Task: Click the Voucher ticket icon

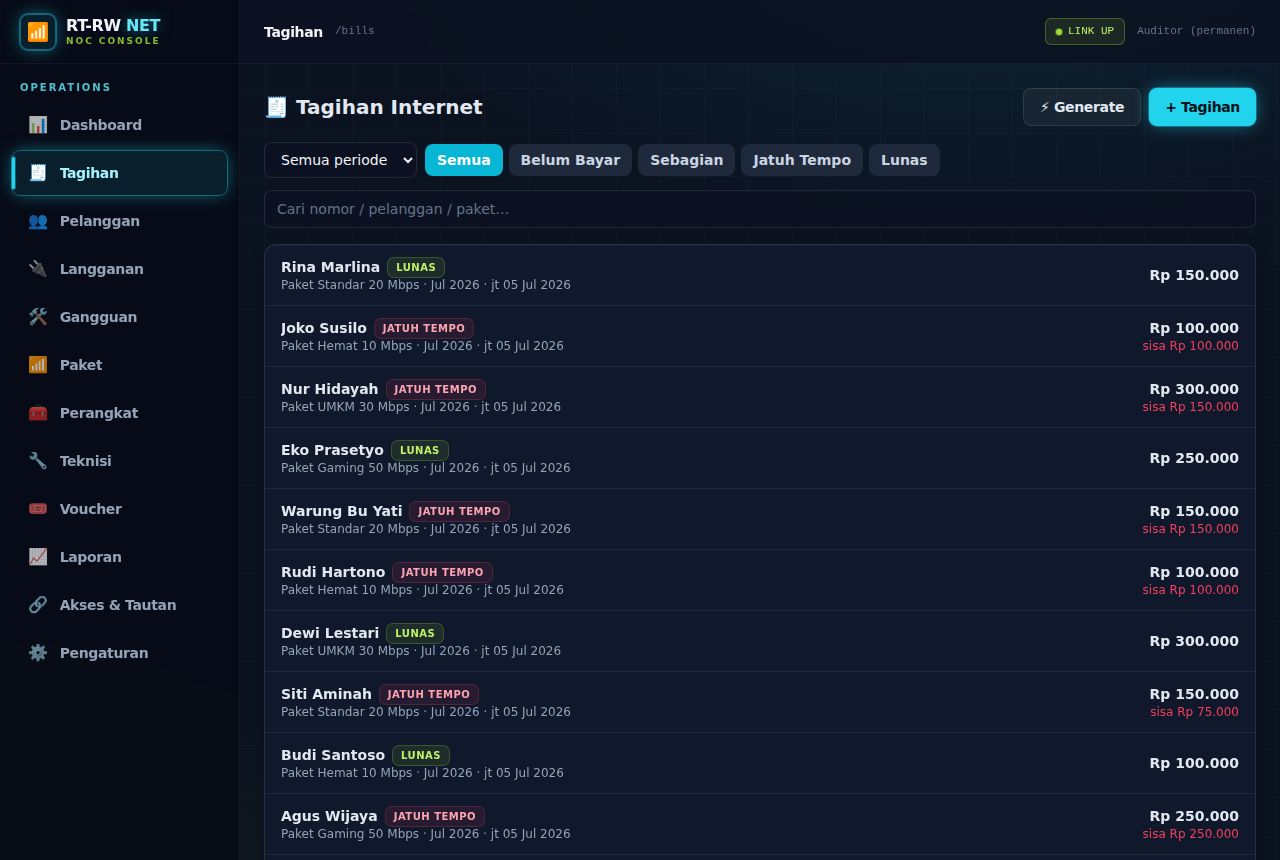Action: tap(38, 509)
